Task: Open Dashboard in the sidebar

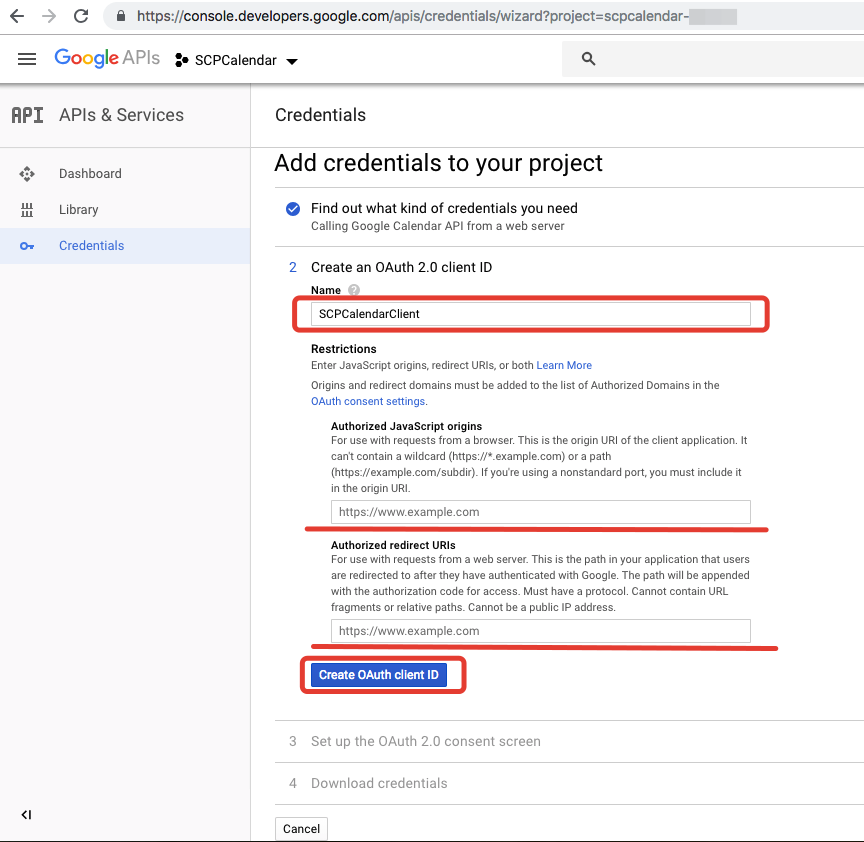Action: click(x=90, y=173)
